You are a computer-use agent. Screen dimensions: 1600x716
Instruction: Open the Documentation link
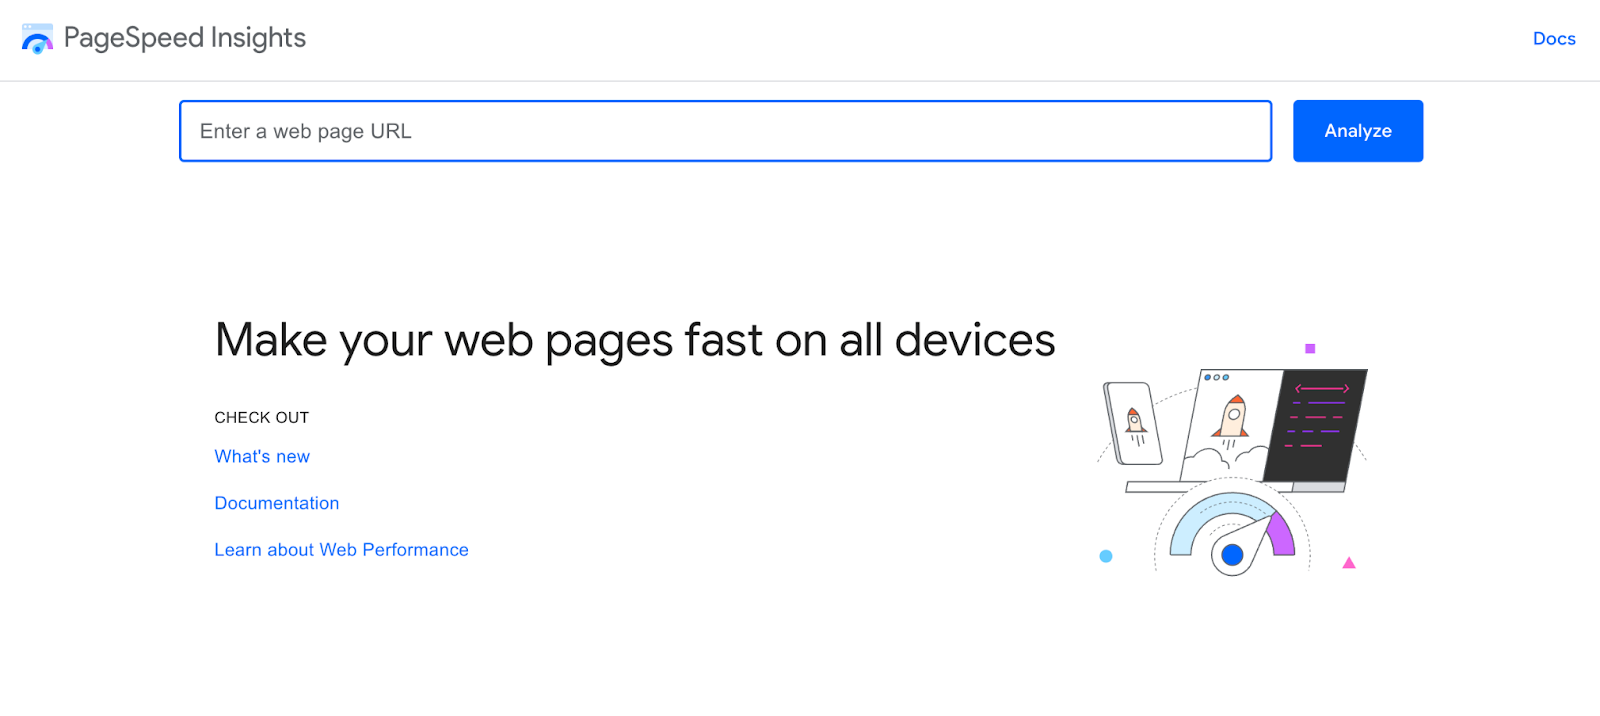[x=276, y=503]
